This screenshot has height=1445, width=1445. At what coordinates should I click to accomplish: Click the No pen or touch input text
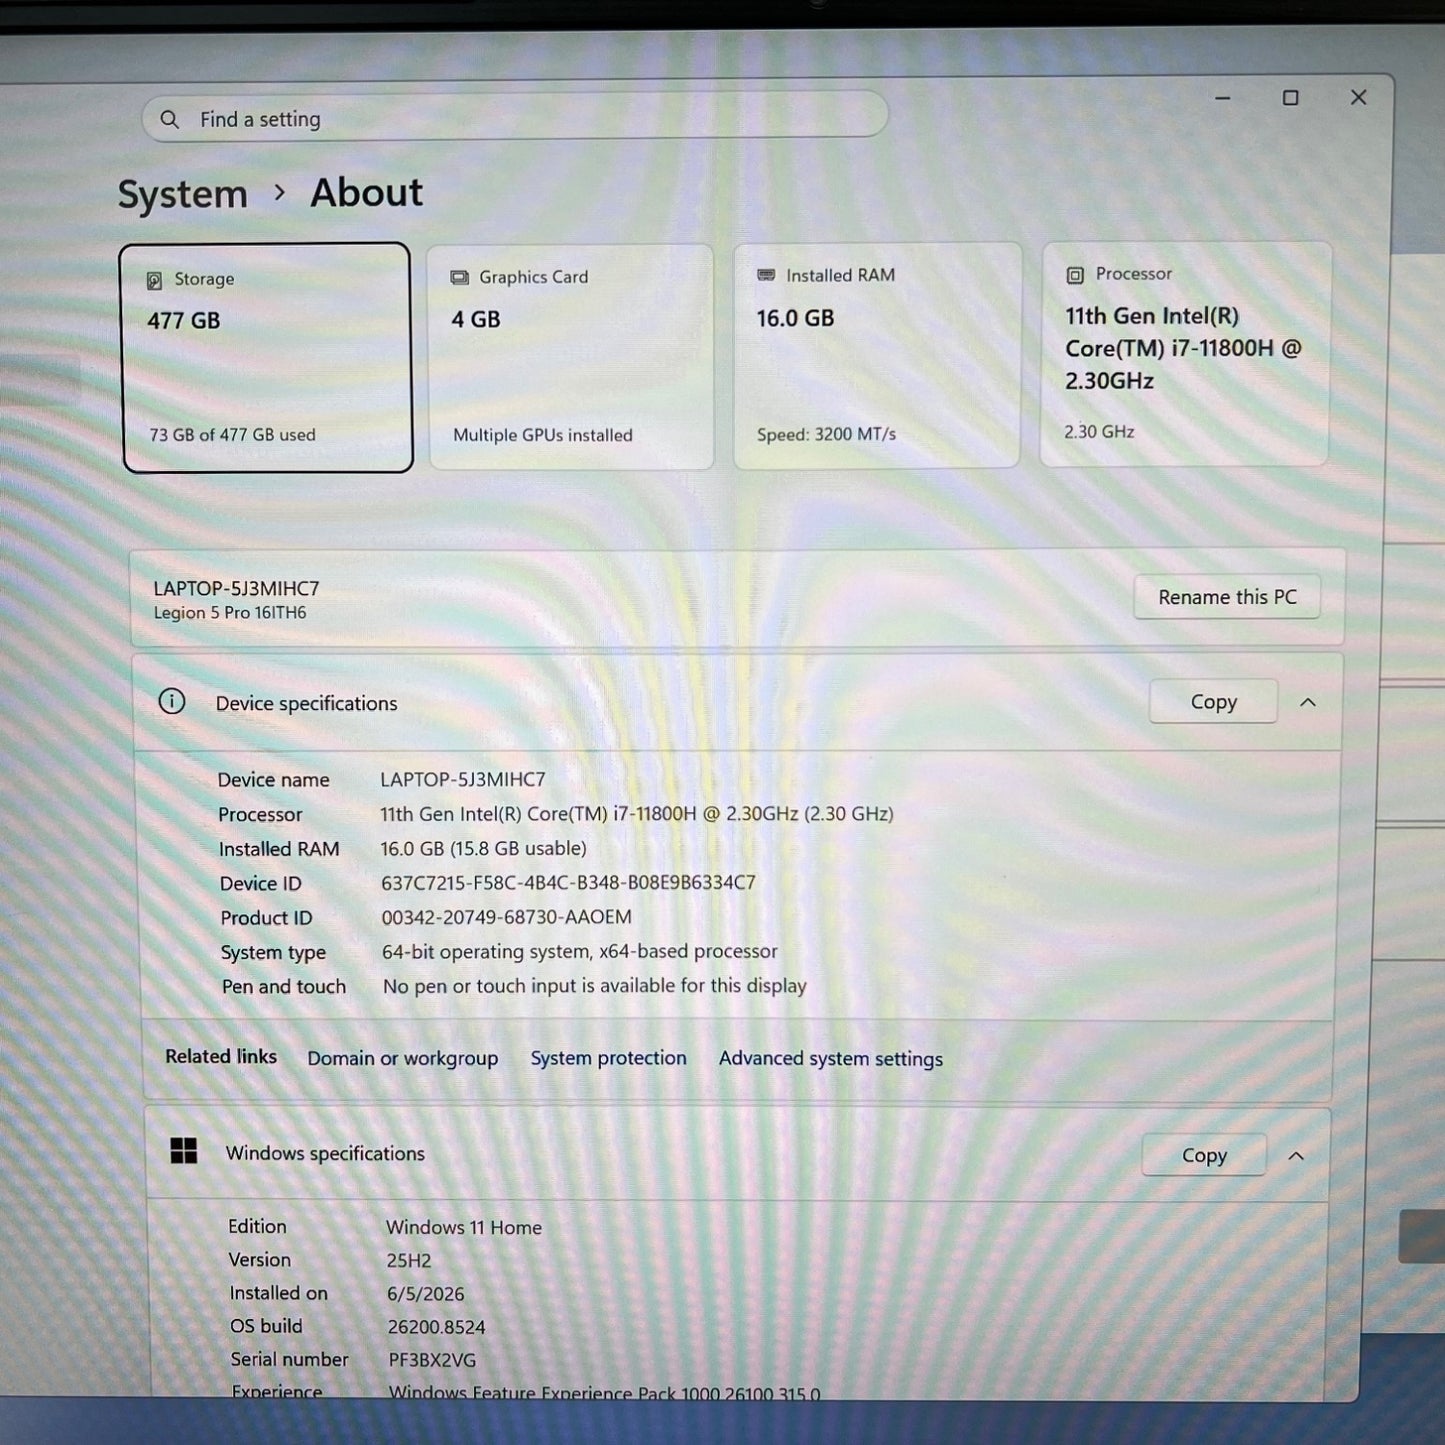click(594, 986)
